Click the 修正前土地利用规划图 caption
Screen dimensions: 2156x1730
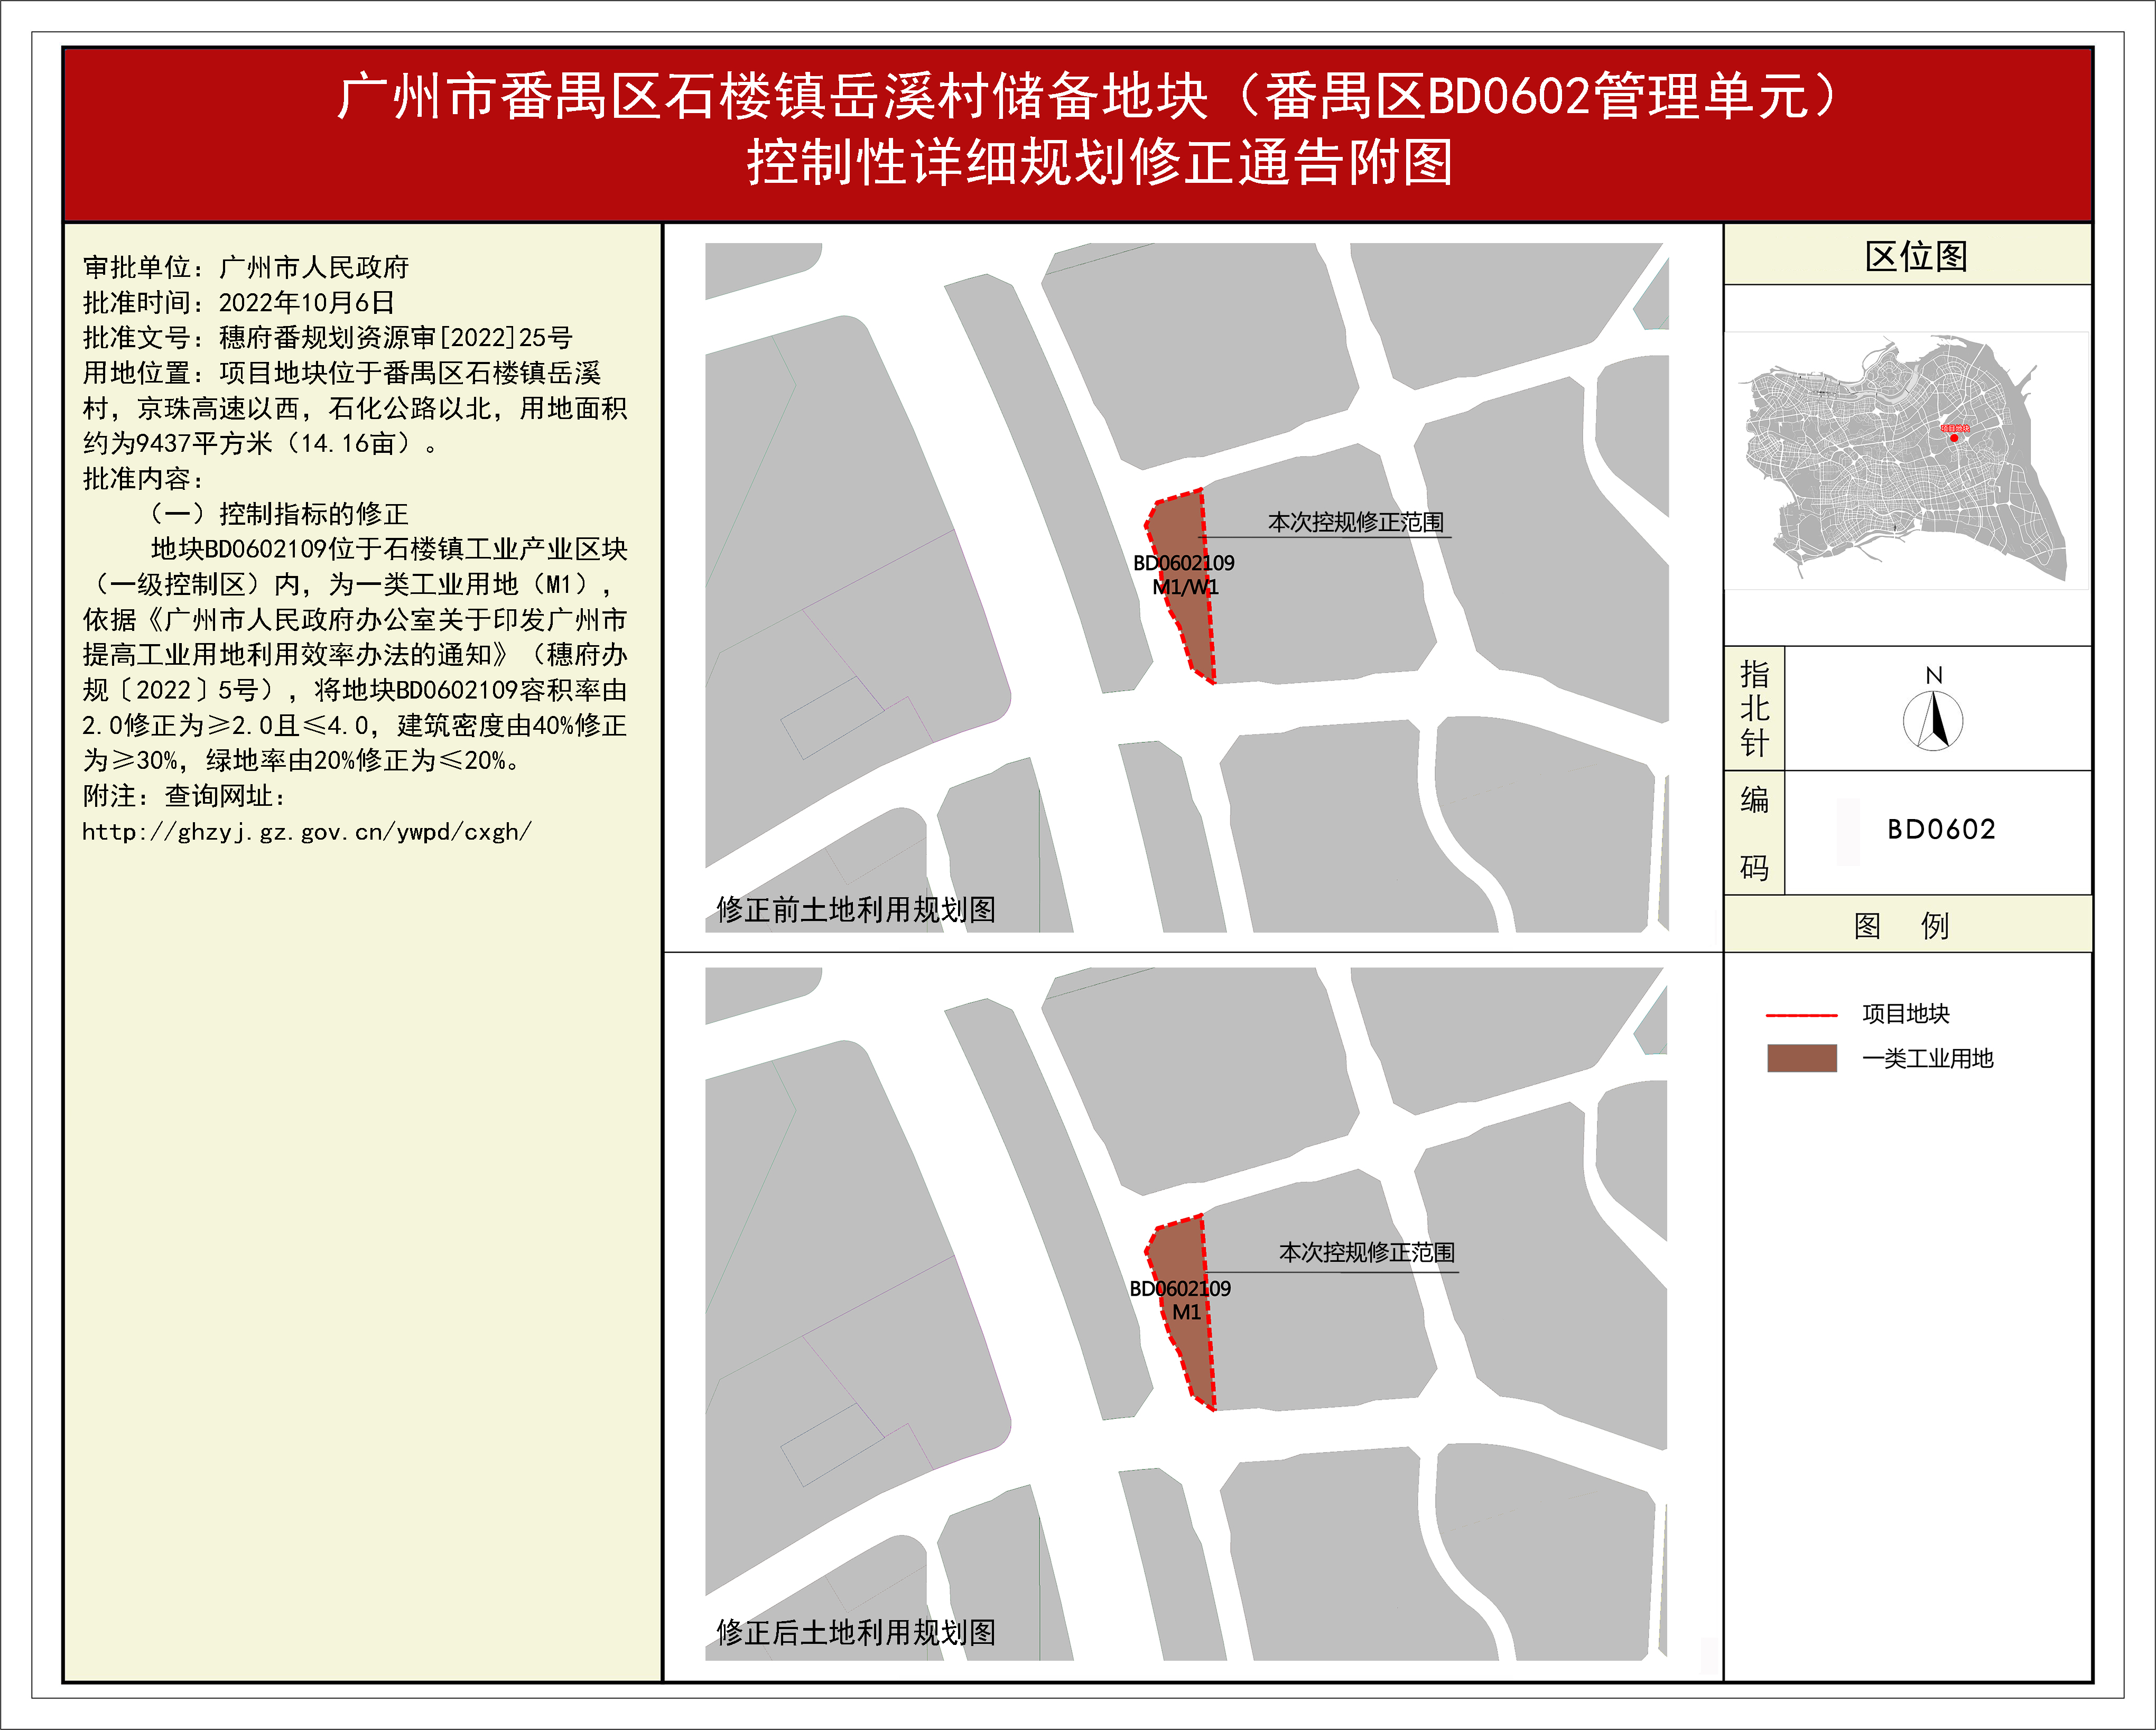855,909
